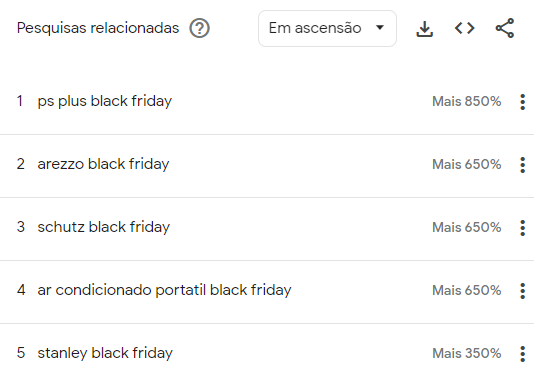The width and height of the screenshot is (537, 377).
Task: Click rank number 3 in the list
Action: click(x=21, y=227)
